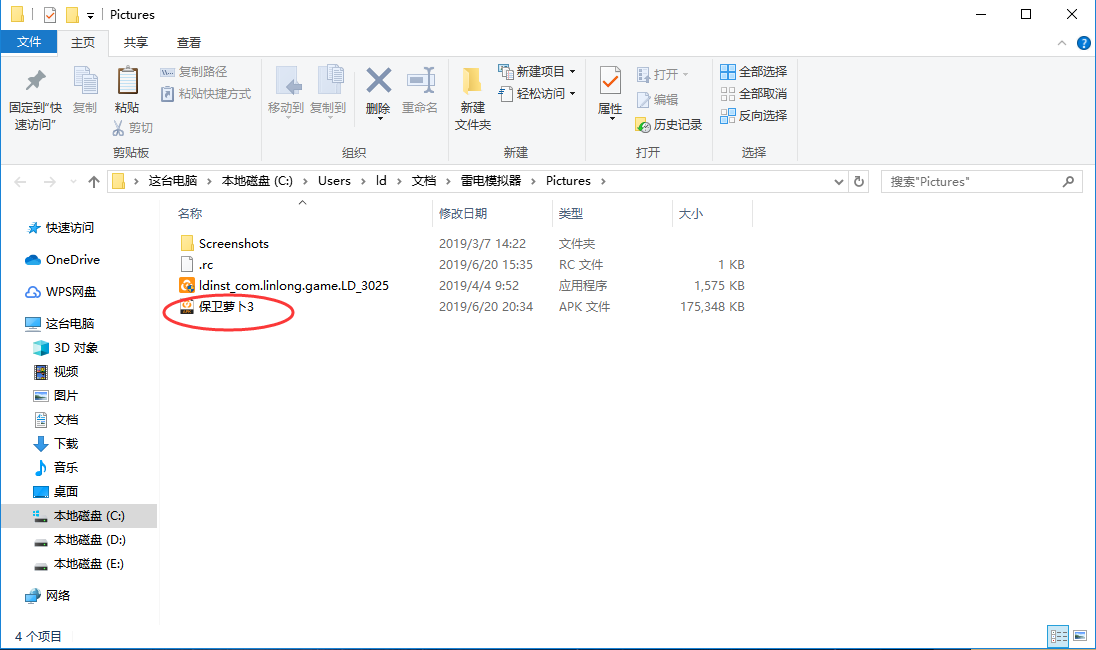
Task: Click the 固定到"快速访问" pin icon
Action: tap(35, 81)
